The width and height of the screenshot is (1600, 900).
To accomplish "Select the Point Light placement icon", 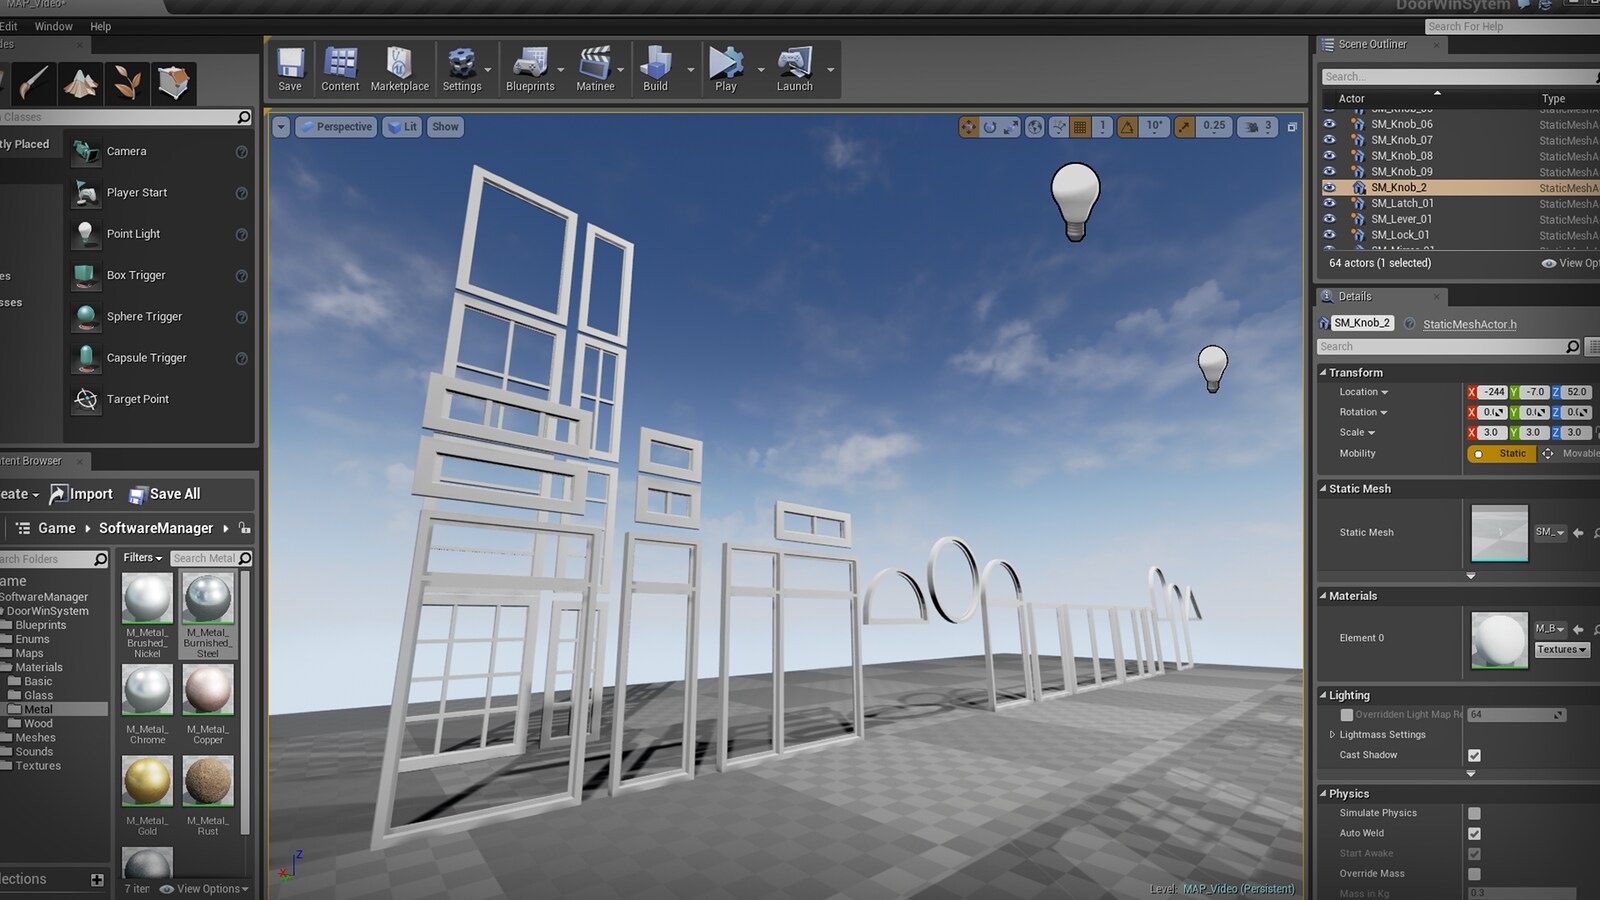I will click(85, 233).
